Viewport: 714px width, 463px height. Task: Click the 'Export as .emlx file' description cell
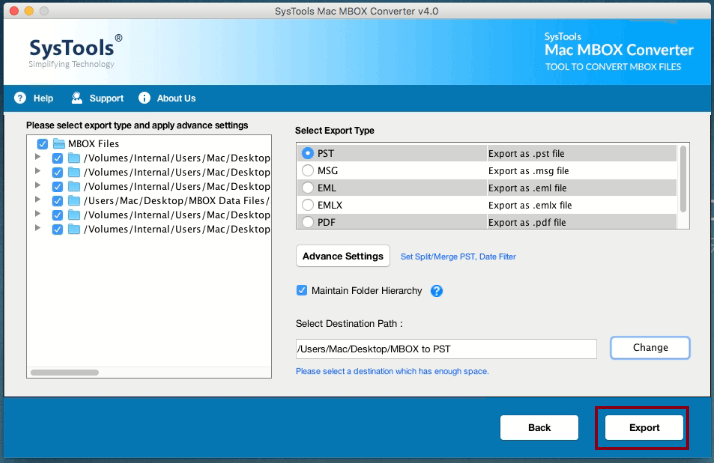point(581,205)
